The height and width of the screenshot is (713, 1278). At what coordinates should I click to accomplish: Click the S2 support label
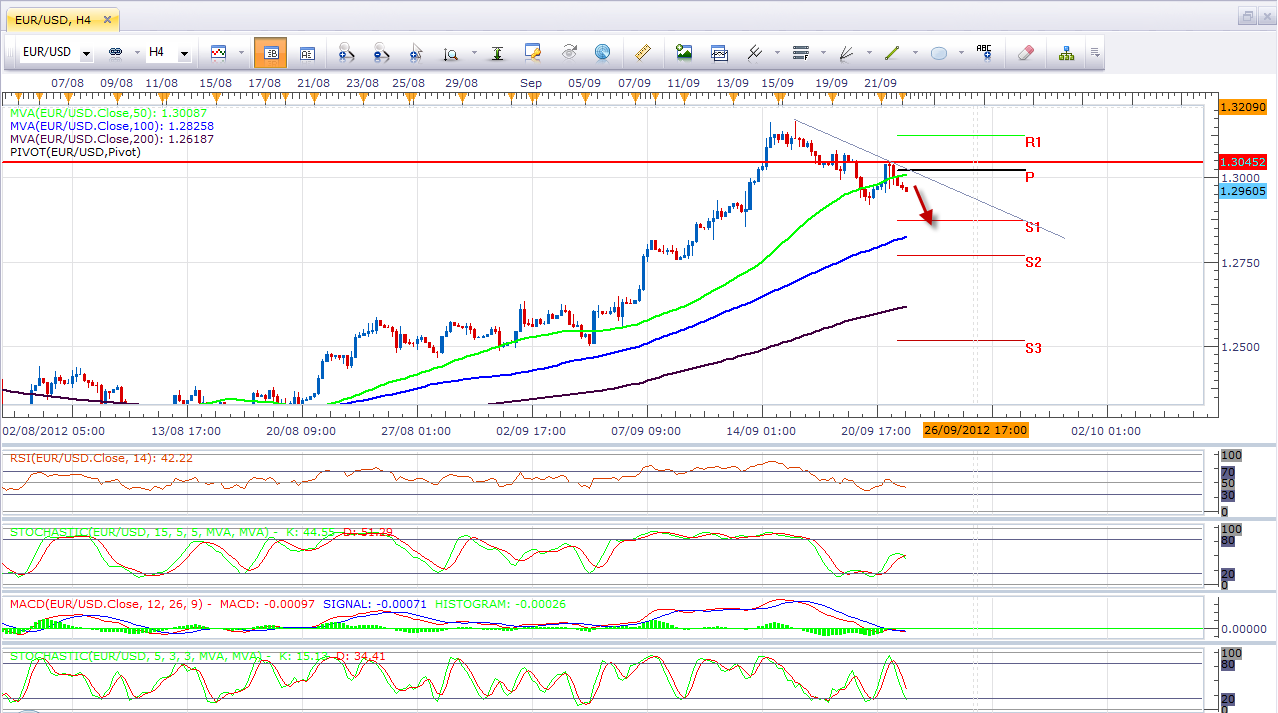1034,262
